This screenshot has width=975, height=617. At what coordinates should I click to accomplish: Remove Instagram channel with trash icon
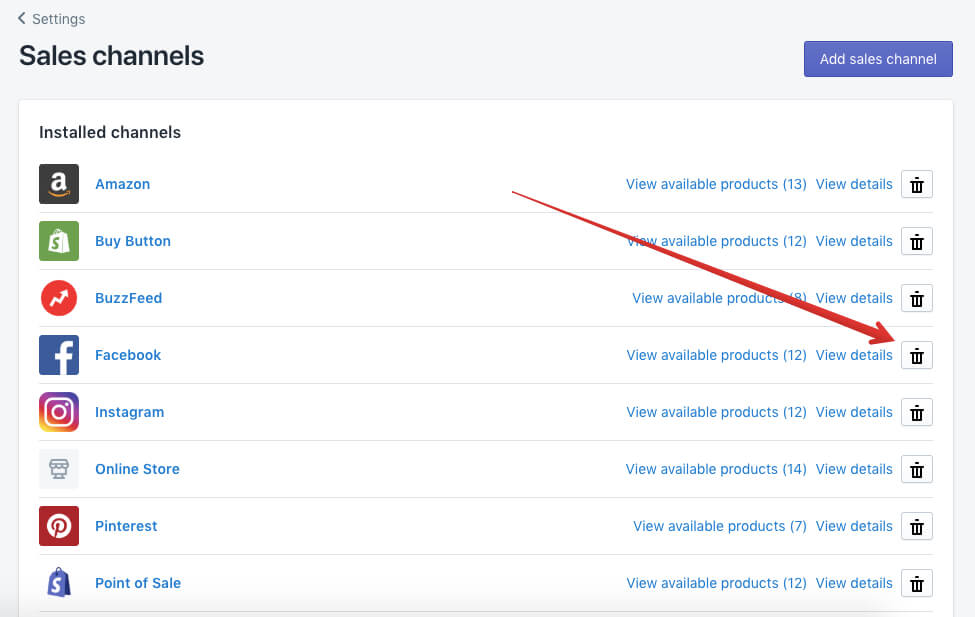point(917,413)
